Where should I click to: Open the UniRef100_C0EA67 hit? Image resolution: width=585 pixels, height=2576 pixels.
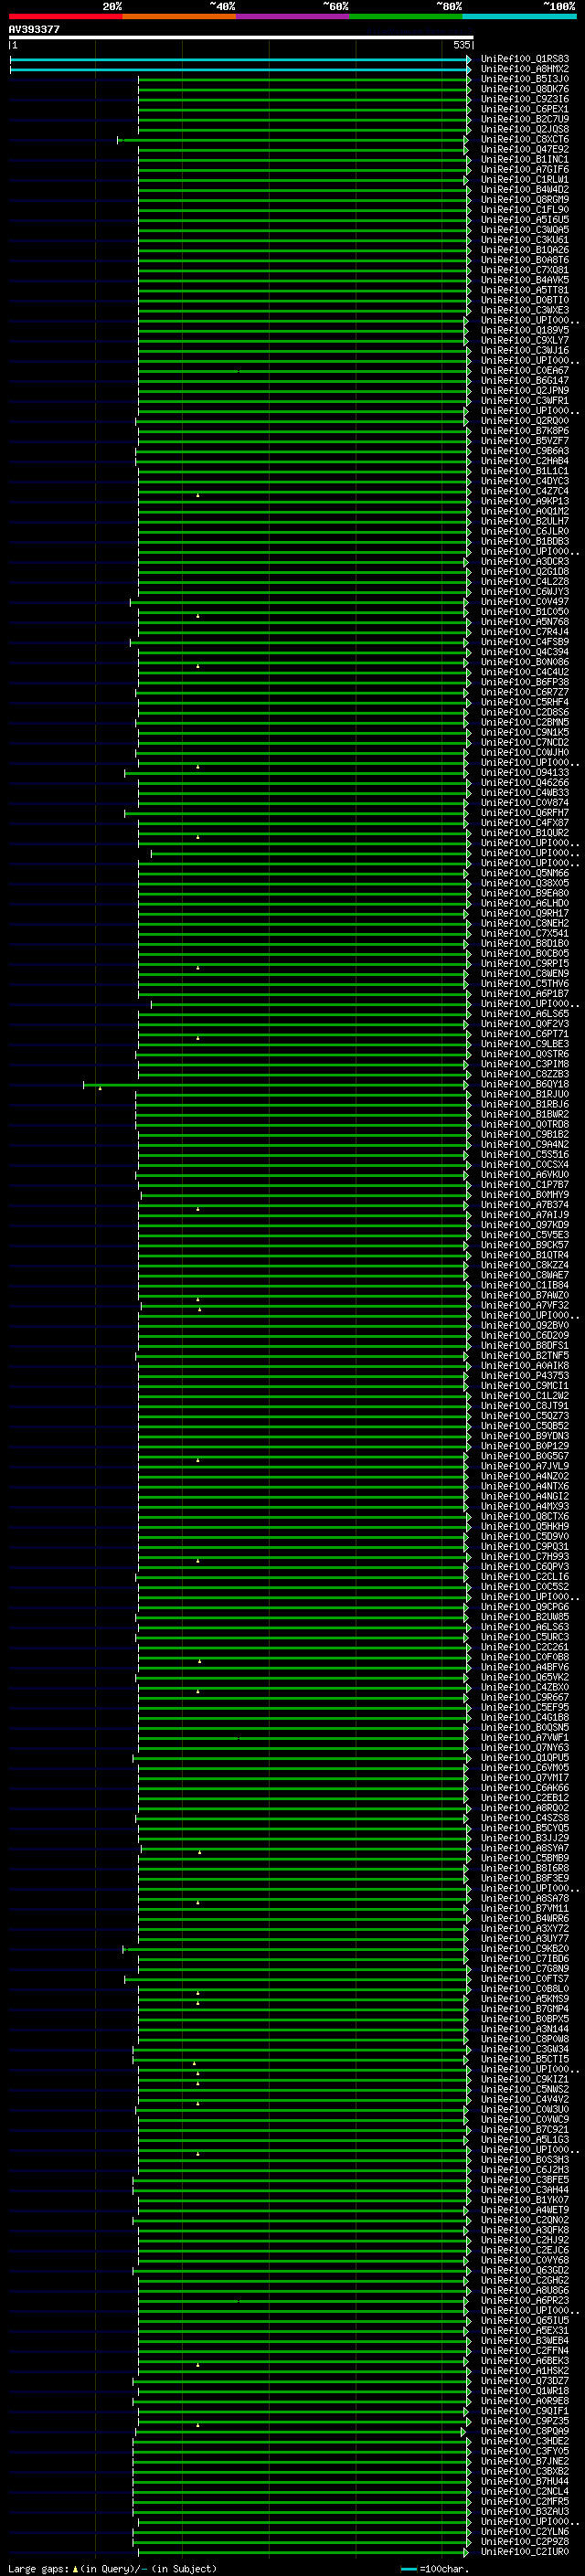(524, 370)
